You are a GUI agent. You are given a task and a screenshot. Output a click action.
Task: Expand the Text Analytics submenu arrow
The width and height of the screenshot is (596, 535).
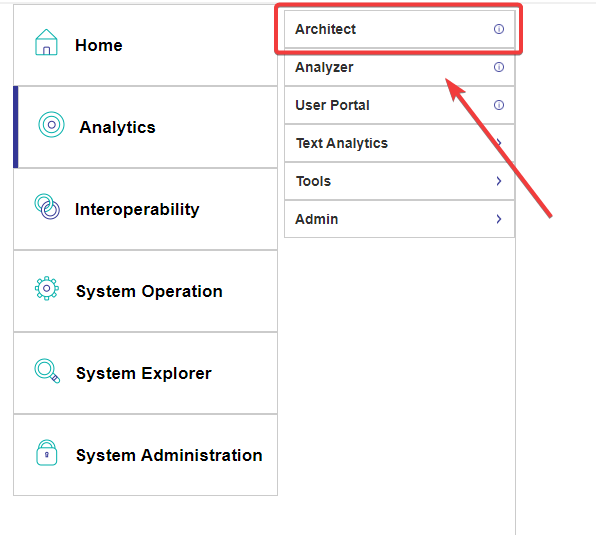coord(499,142)
